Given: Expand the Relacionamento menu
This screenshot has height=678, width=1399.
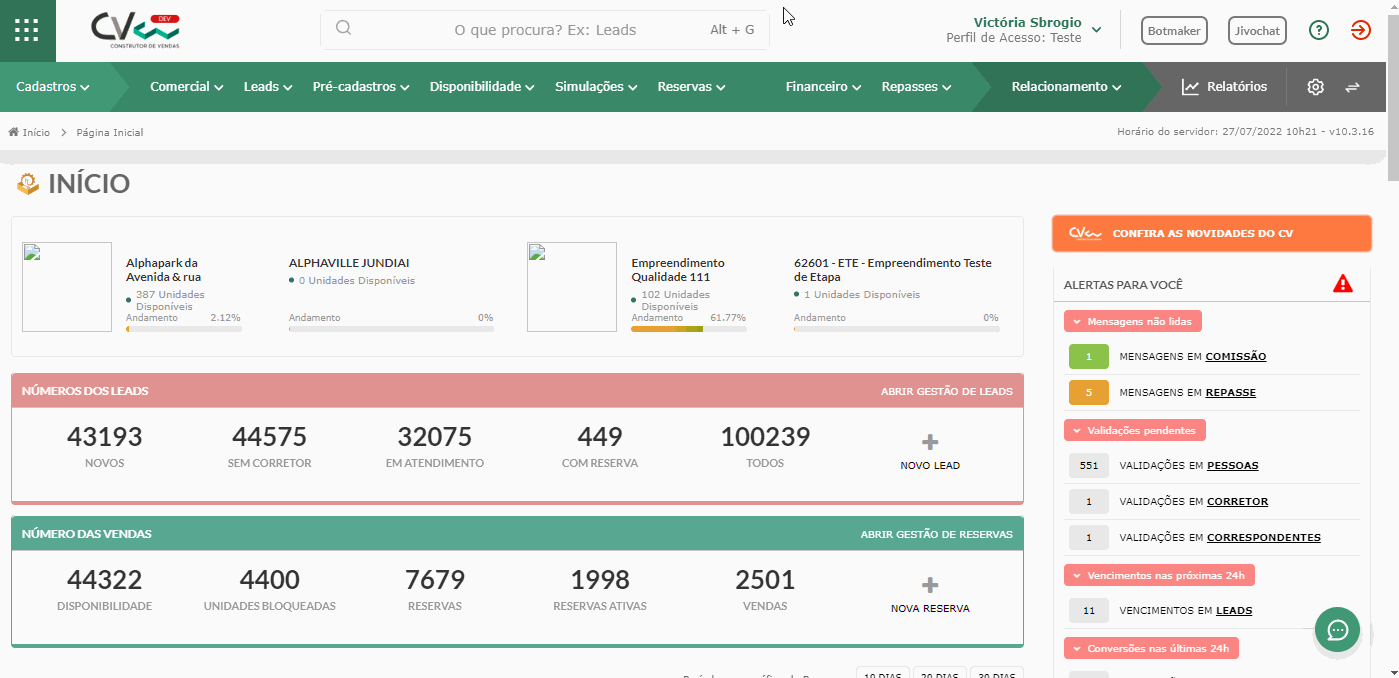Looking at the screenshot, I should click(1066, 87).
